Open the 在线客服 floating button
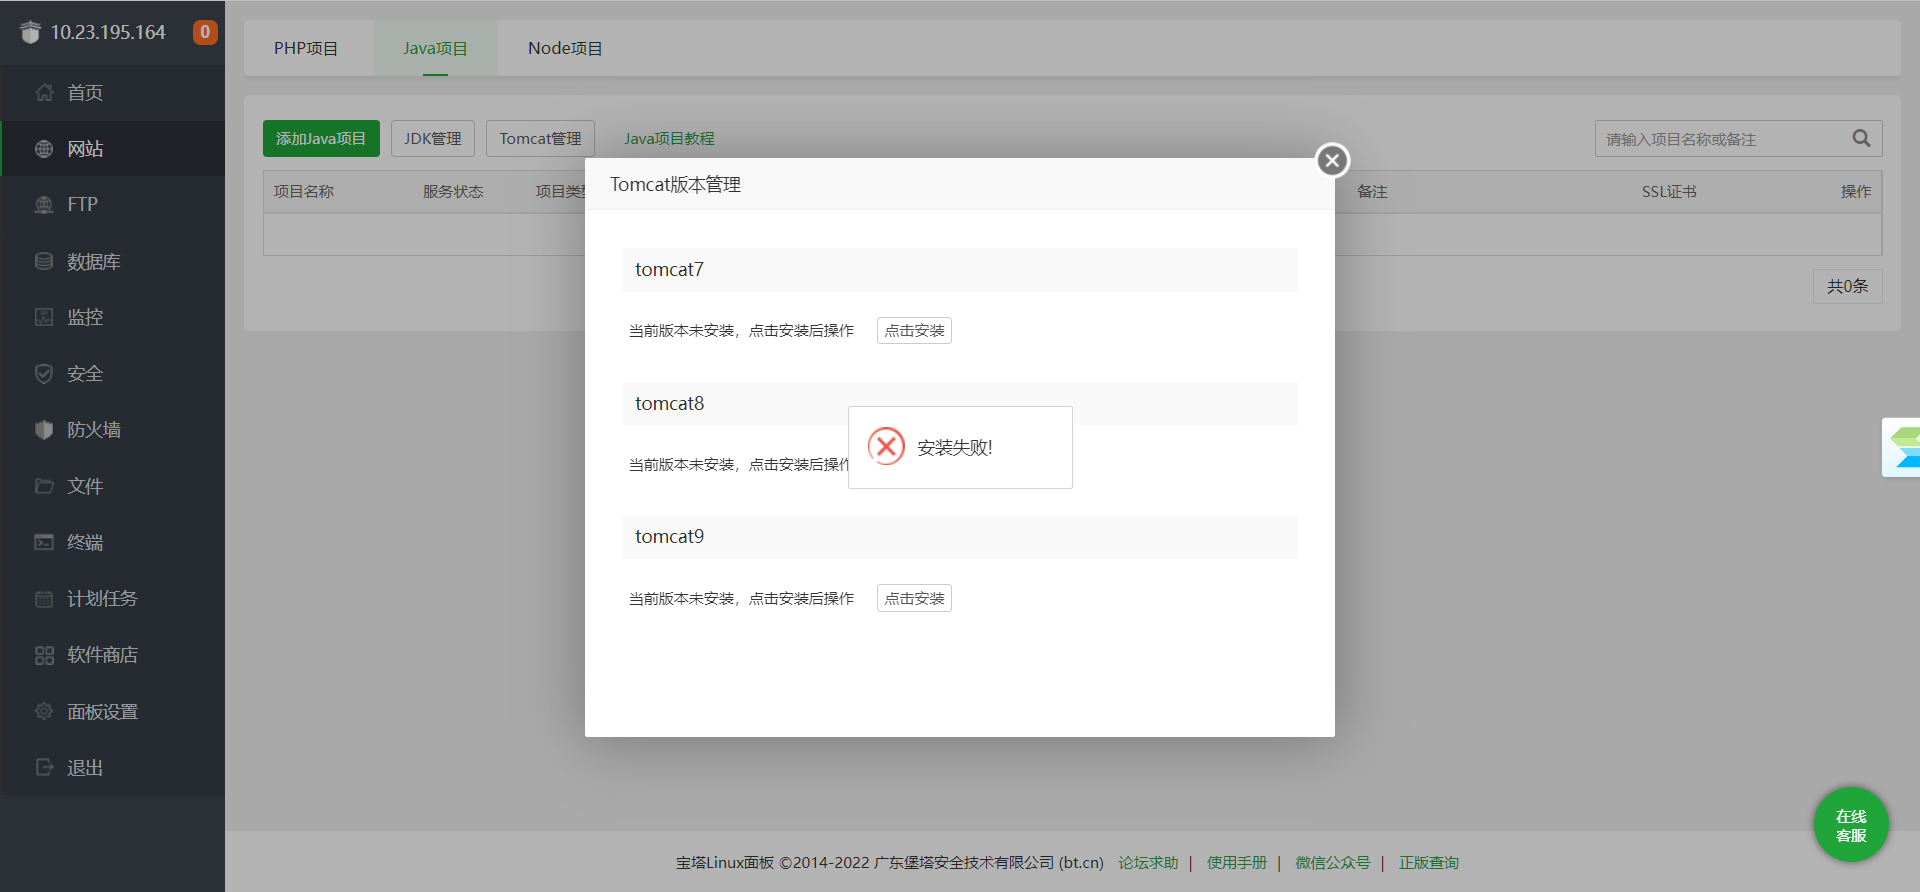1920x892 pixels. click(1850, 825)
